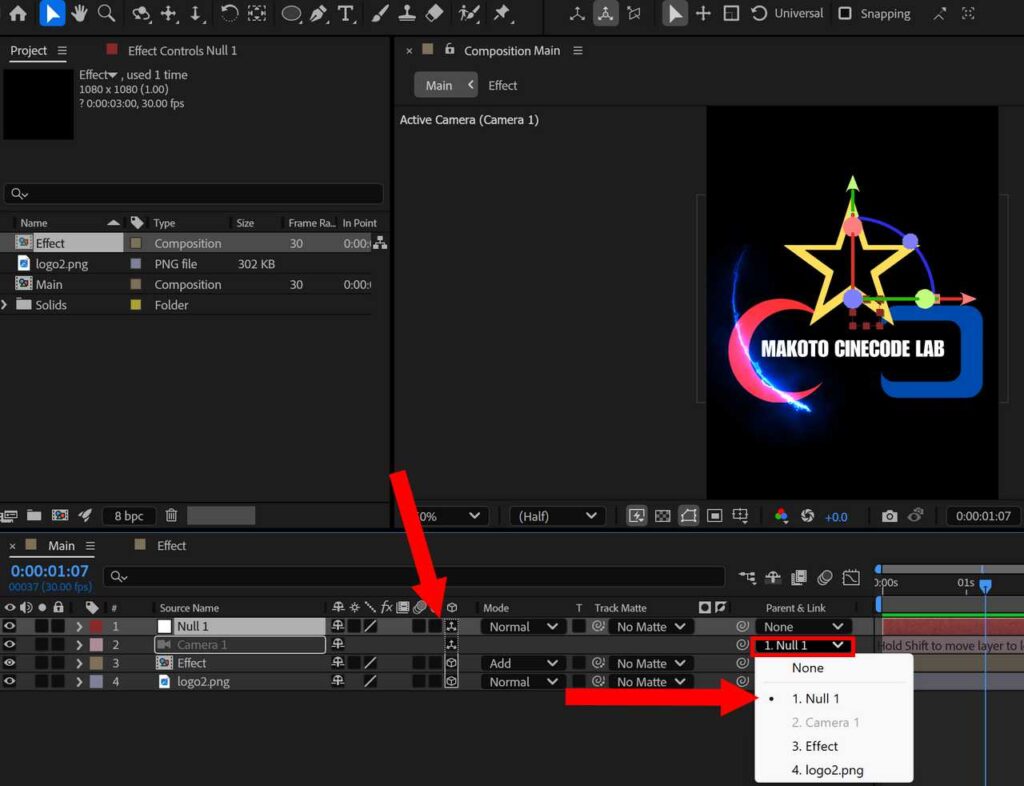The height and width of the screenshot is (786, 1024).
Task: Open the resolution (Half) dropdown
Action: point(557,516)
